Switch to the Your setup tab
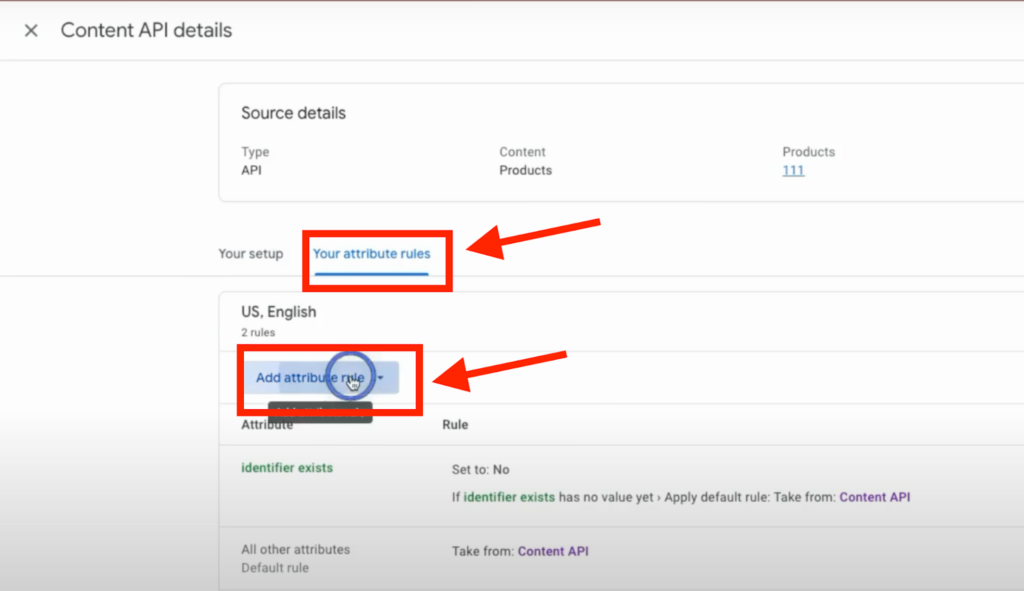 click(251, 254)
